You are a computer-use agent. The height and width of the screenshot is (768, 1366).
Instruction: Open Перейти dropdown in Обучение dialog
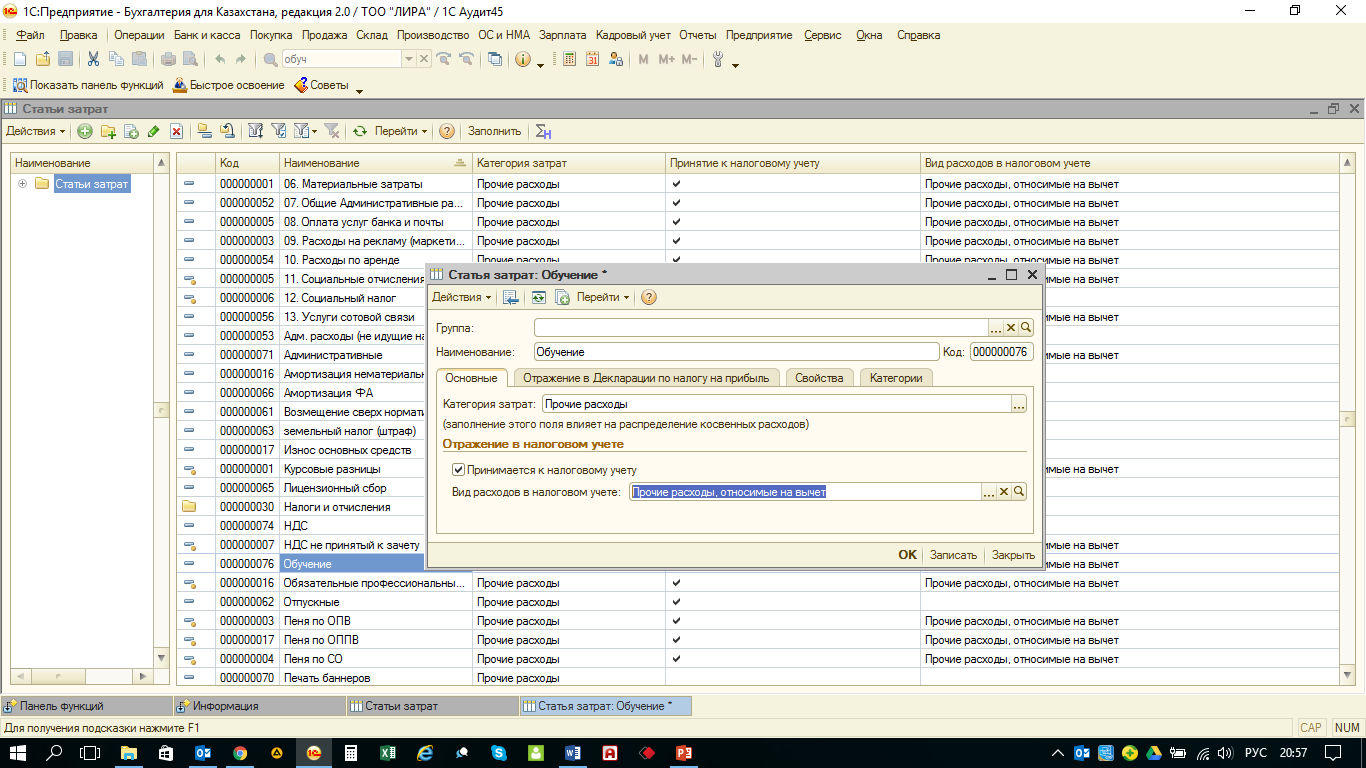(604, 297)
